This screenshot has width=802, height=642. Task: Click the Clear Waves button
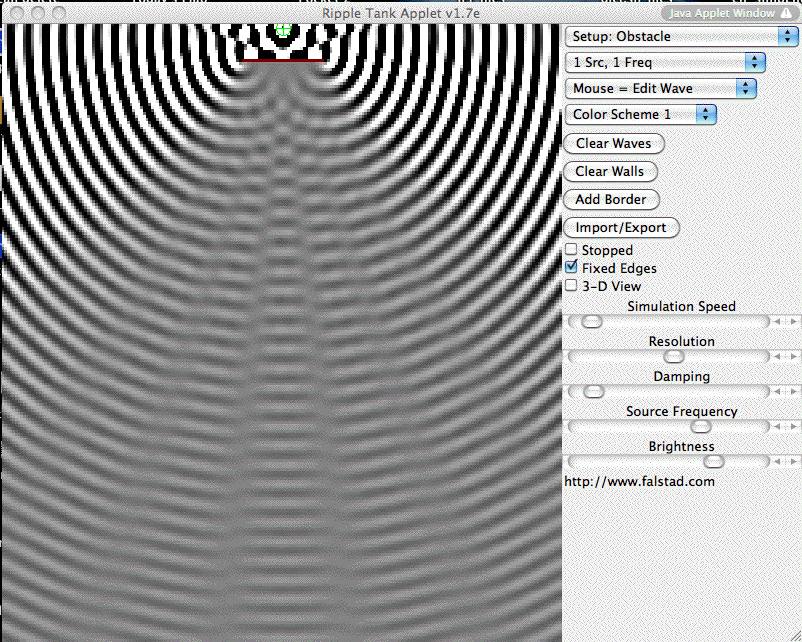pyautogui.click(x=614, y=143)
